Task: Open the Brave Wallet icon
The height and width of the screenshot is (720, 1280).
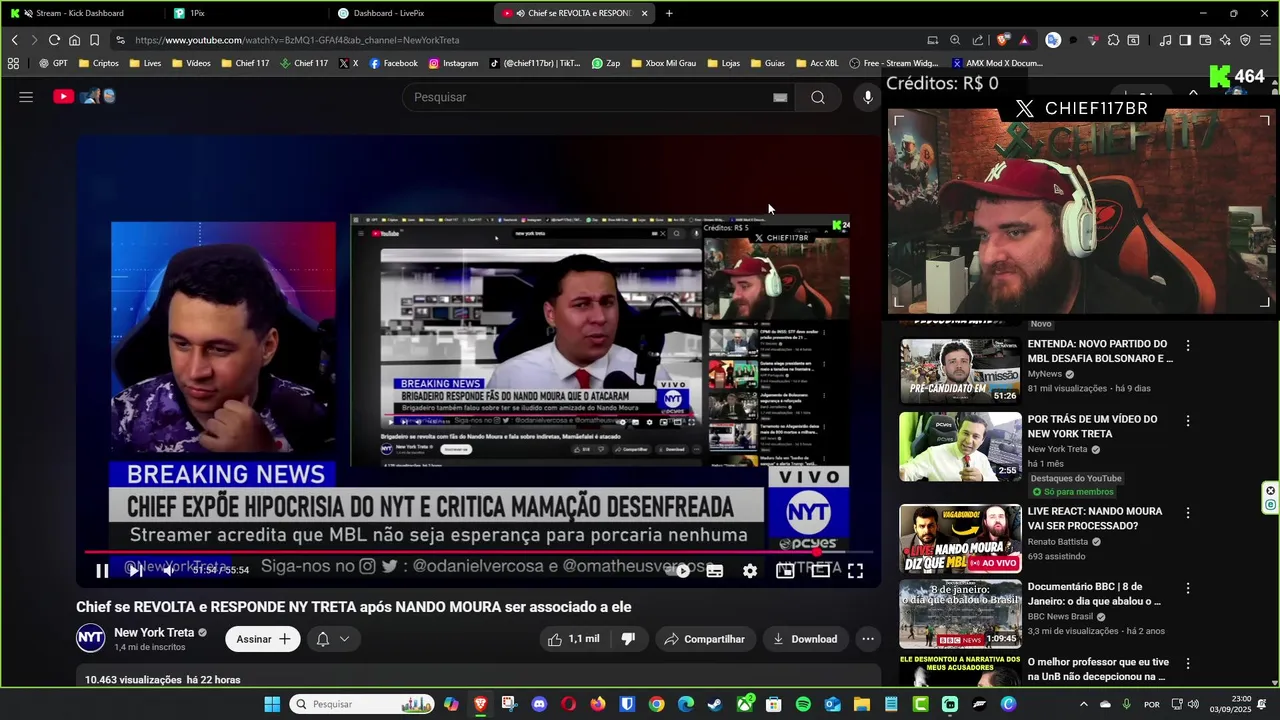Action: click(x=1205, y=40)
